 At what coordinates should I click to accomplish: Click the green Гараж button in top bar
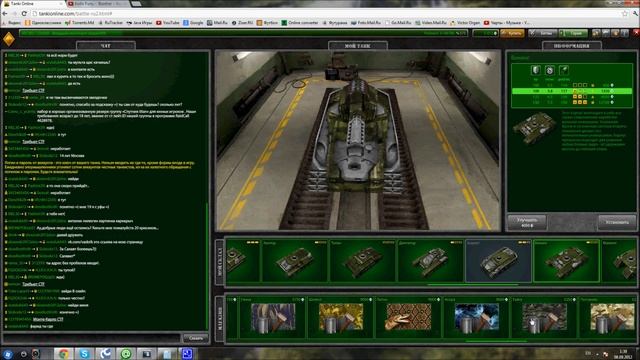573,33
